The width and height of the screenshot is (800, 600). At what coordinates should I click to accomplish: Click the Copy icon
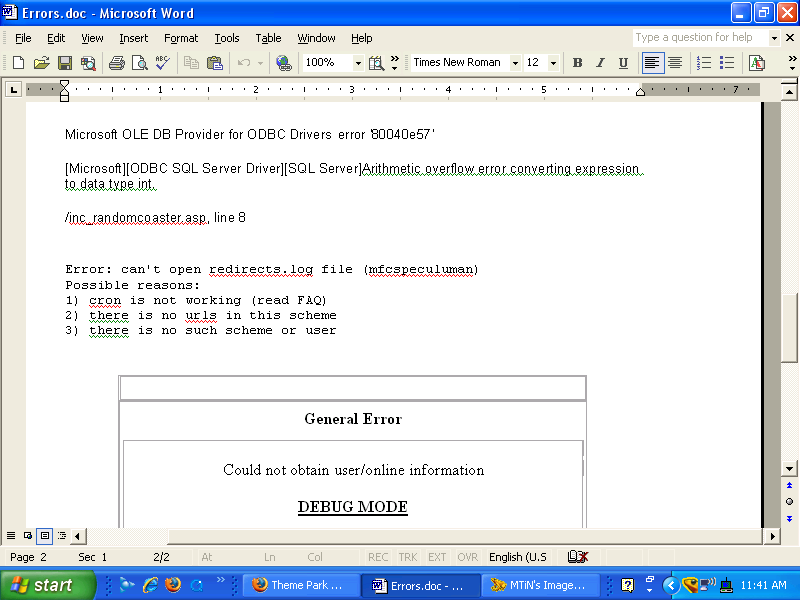(191, 63)
